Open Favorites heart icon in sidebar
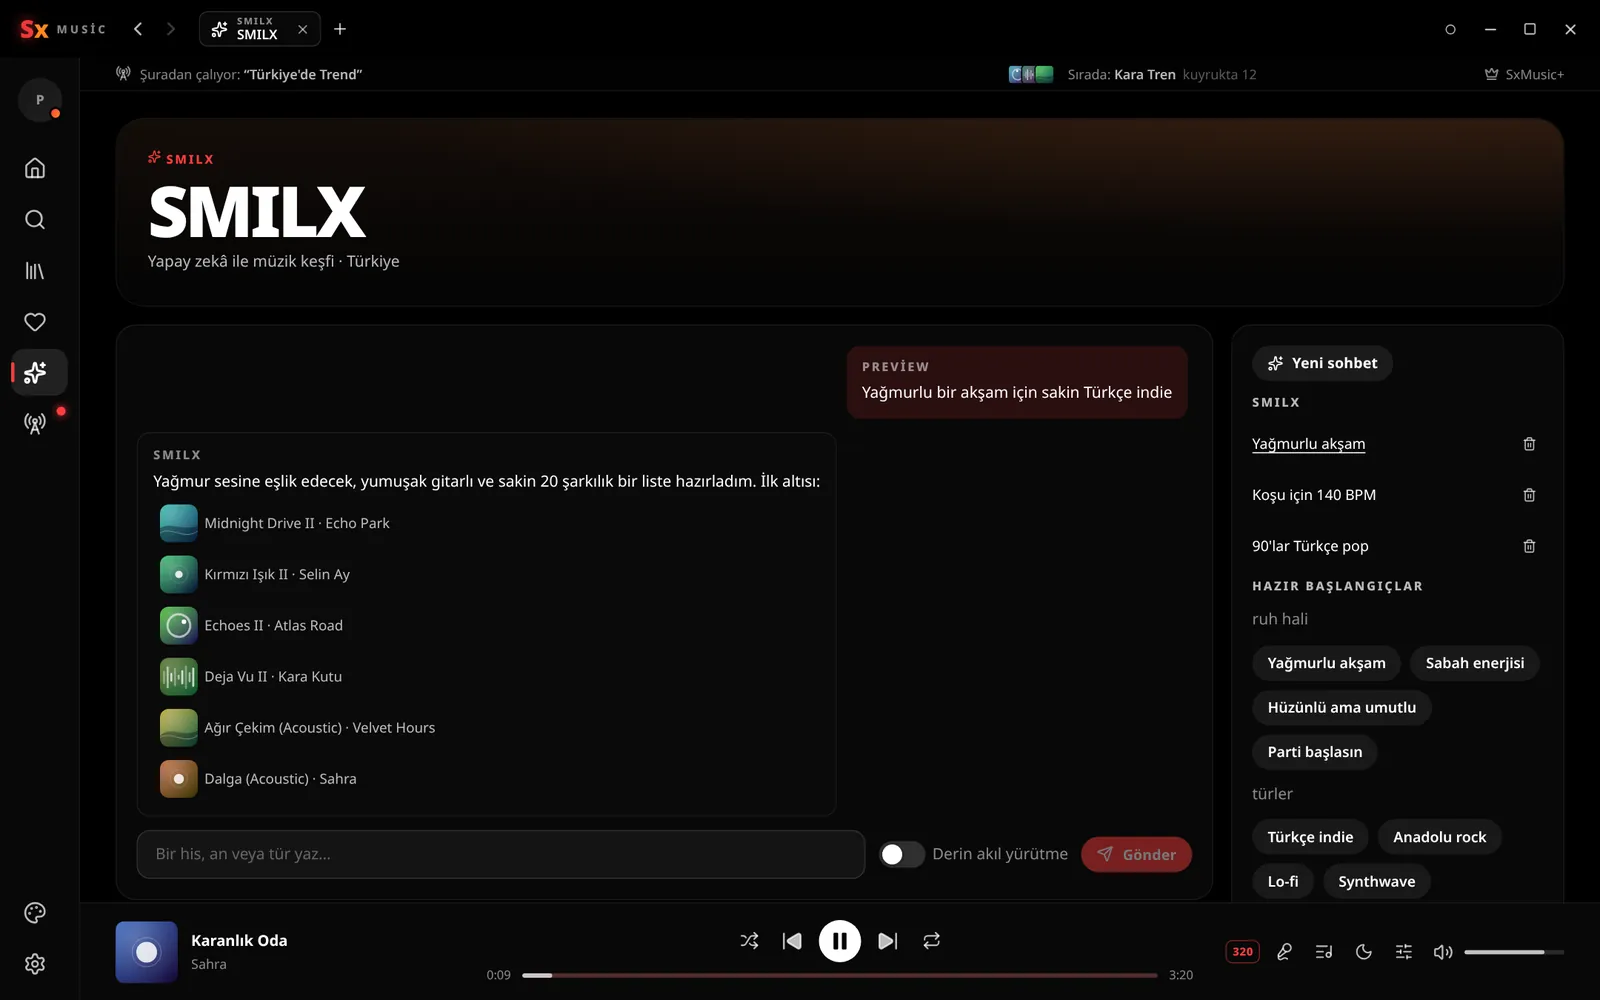Viewport: 1600px width, 1000px height. tap(35, 322)
